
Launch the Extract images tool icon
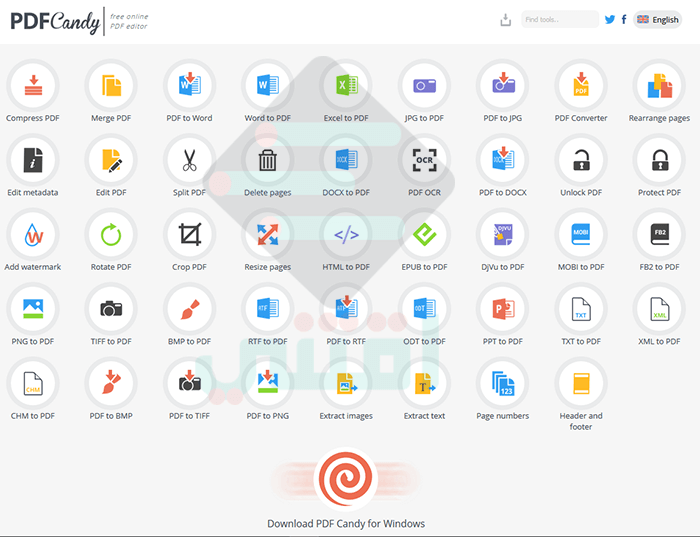tap(346, 383)
